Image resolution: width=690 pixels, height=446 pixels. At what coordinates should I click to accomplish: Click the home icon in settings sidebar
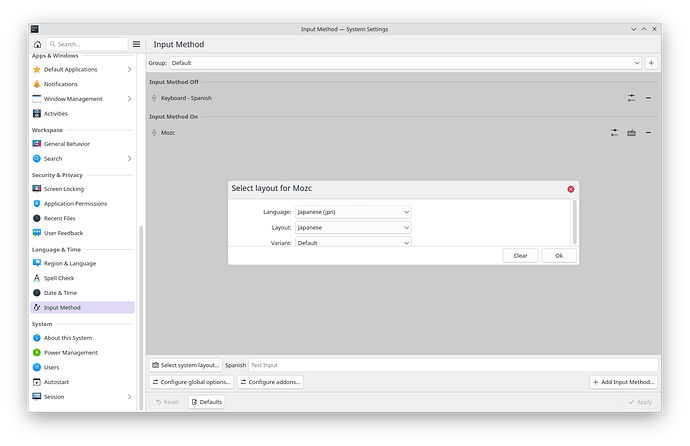37,44
